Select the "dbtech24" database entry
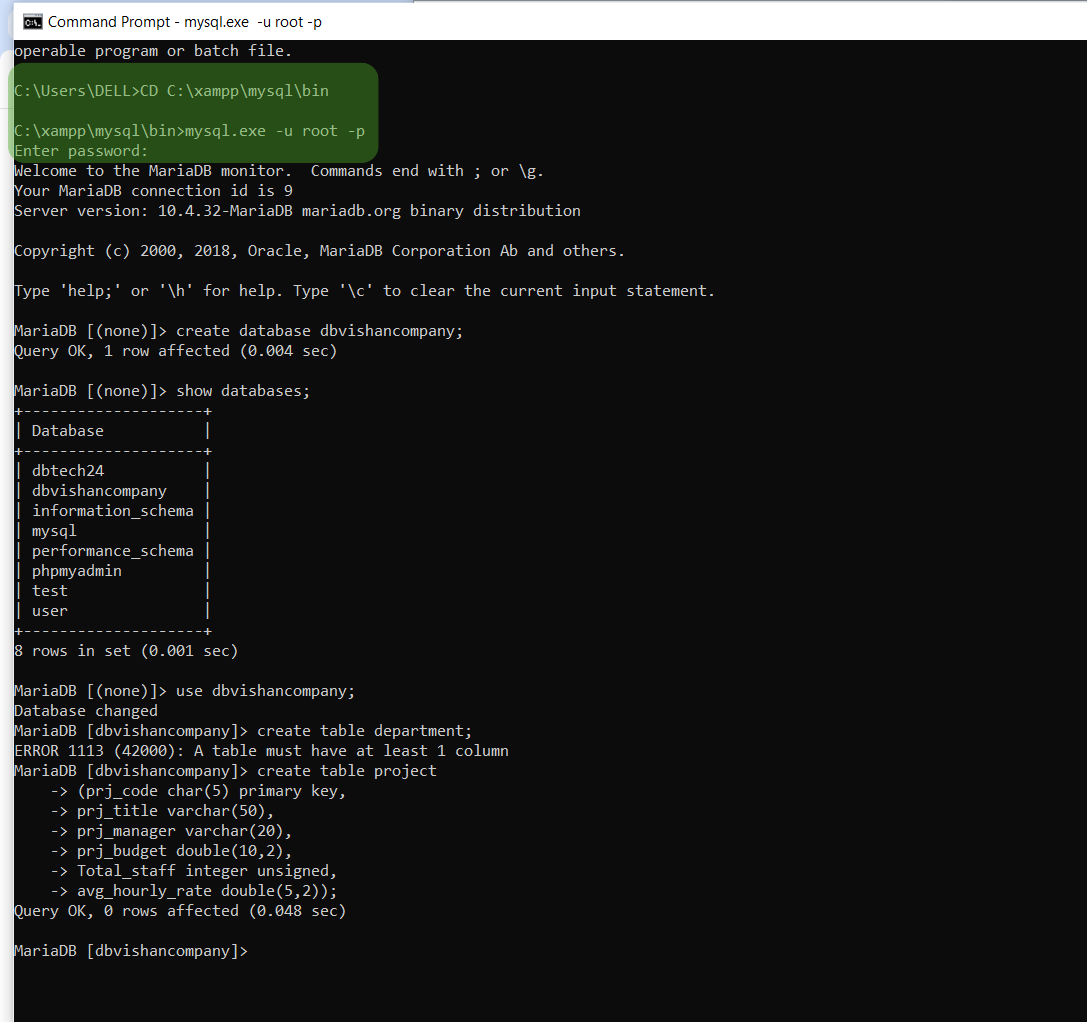Viewport: 1087px width, 1022px height. (67, 470)
